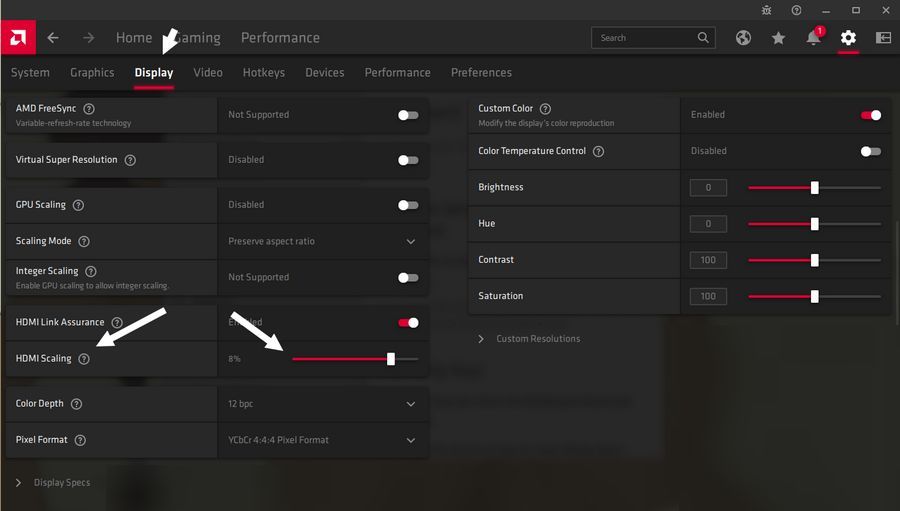Image resolution: width=900 pixels, height=511 pixels.
Task: Show Scaling Mode help icon
Action: coord(84,241)
